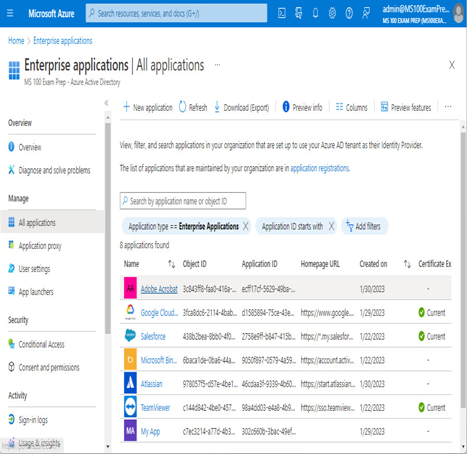The image size is (468, 456).
Task: Open the My App application
Action: tap(150, 432)
